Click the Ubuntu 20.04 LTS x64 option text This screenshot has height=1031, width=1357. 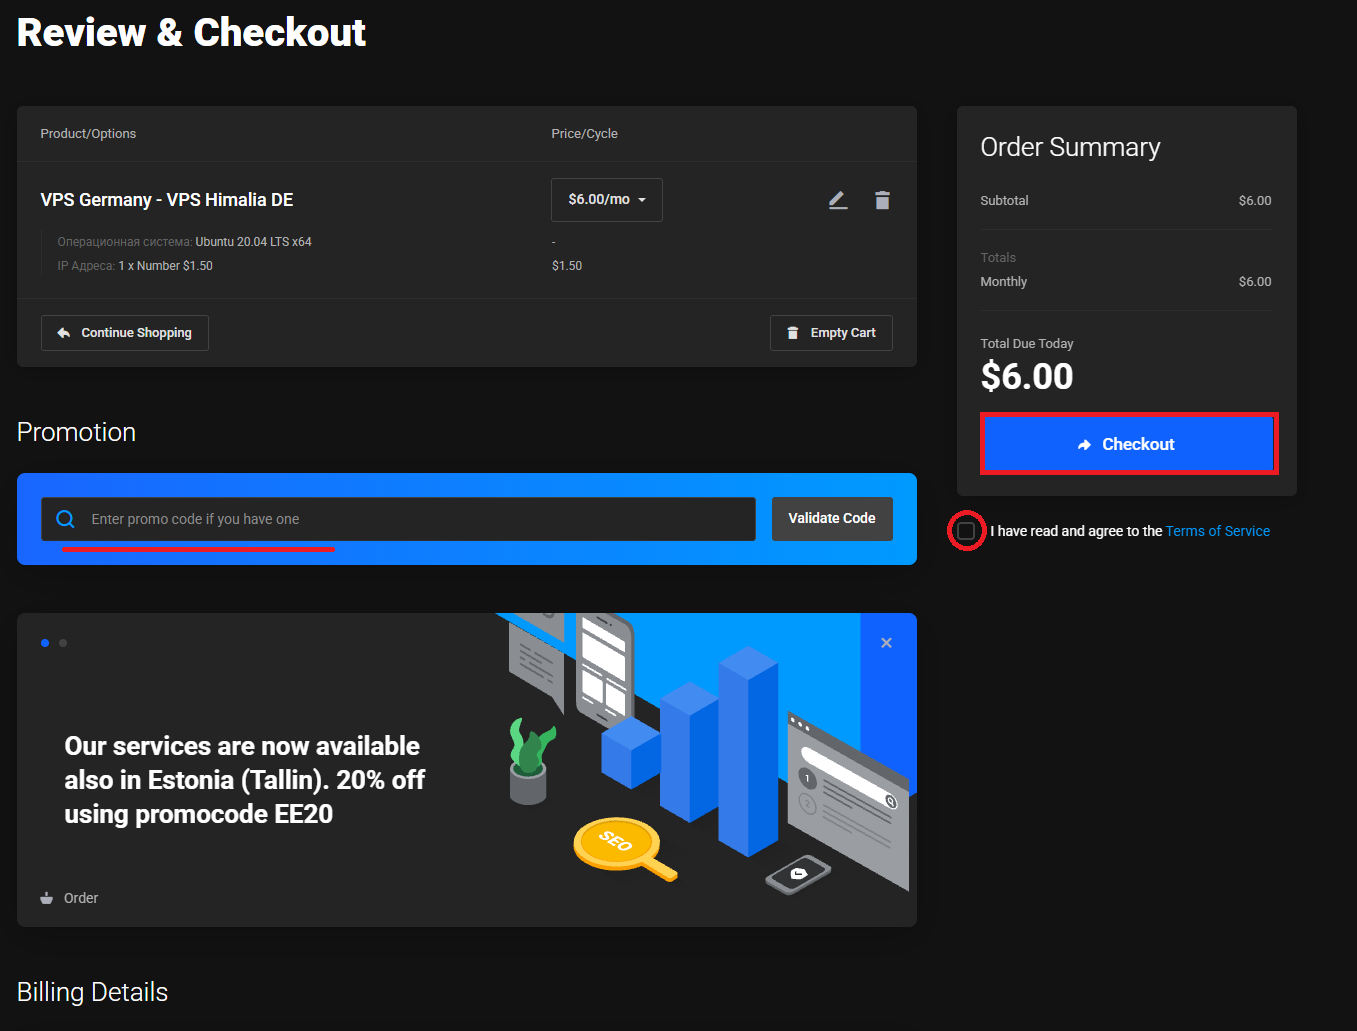point(254,242)
